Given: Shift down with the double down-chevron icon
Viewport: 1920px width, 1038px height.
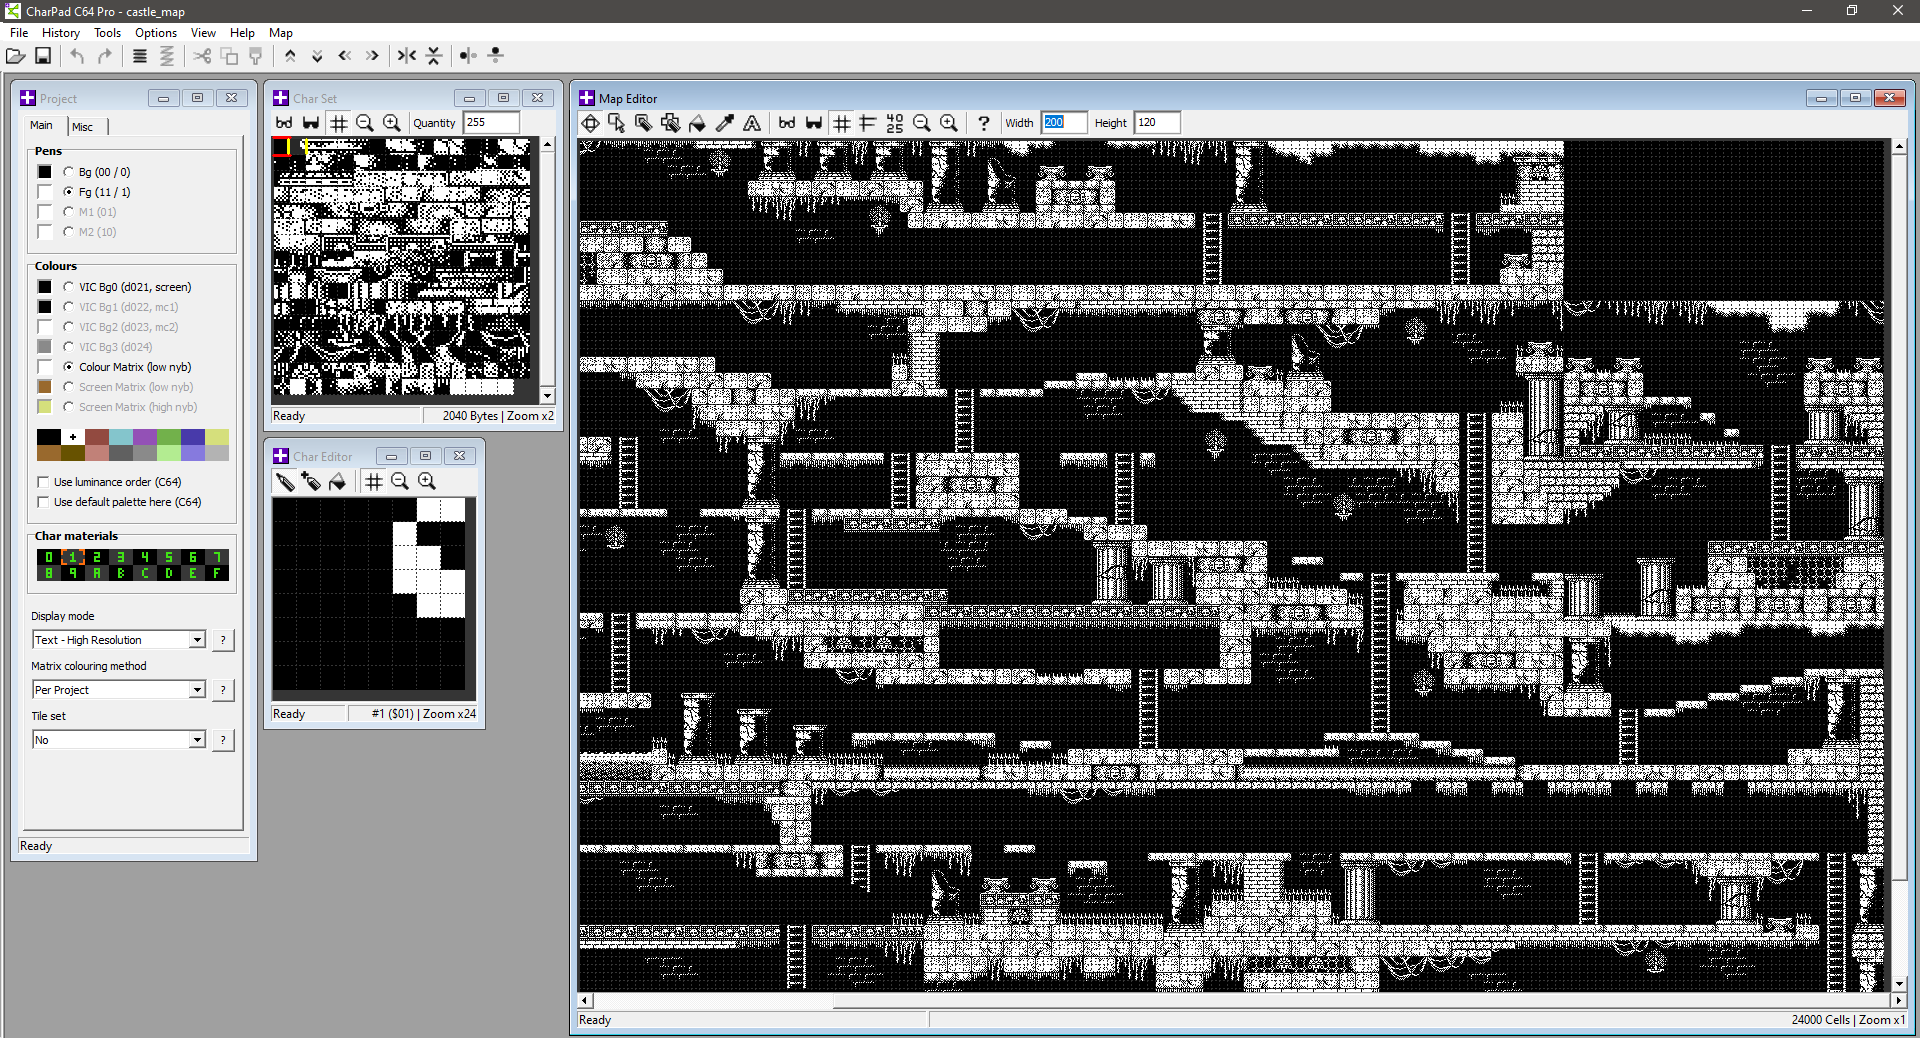Looking at the screenshot, I should pyautogui.click(x=317, y=56).
